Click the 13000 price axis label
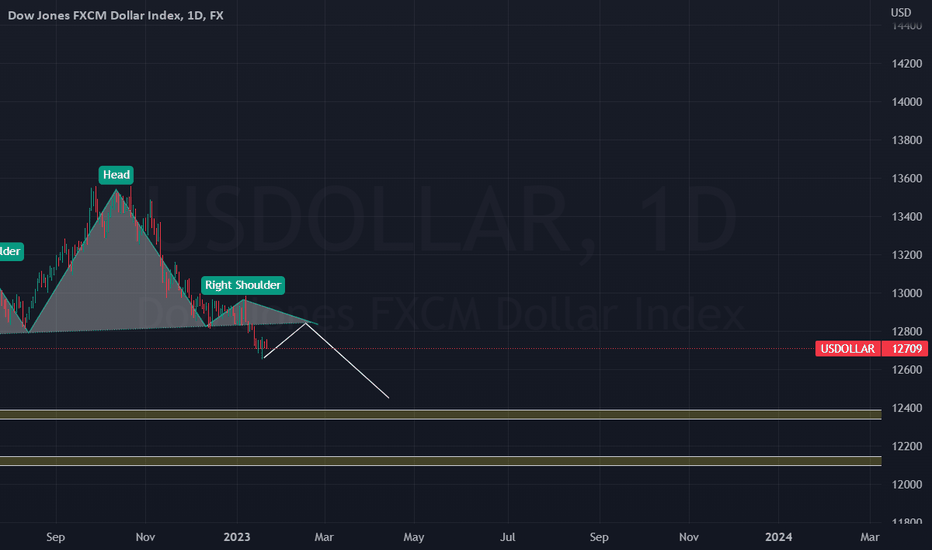932x550 pixels. (x=906, y=293)
